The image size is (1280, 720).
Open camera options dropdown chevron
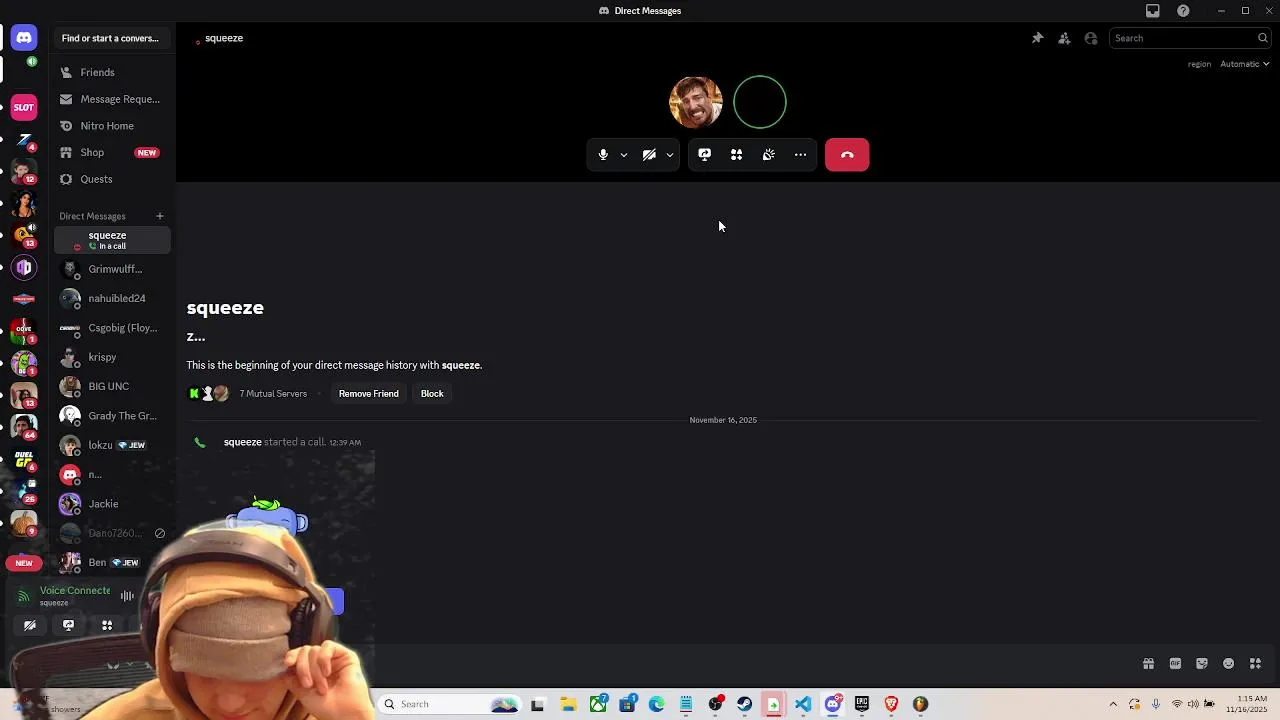coord(670,155)
